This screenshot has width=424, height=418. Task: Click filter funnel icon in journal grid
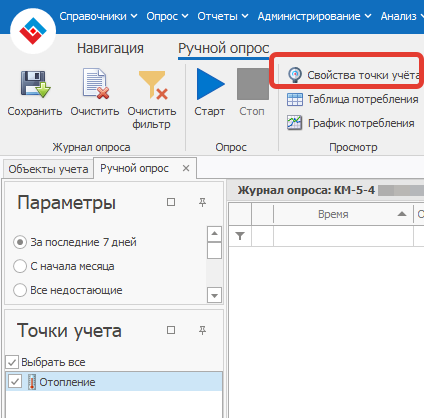[240, 236]
